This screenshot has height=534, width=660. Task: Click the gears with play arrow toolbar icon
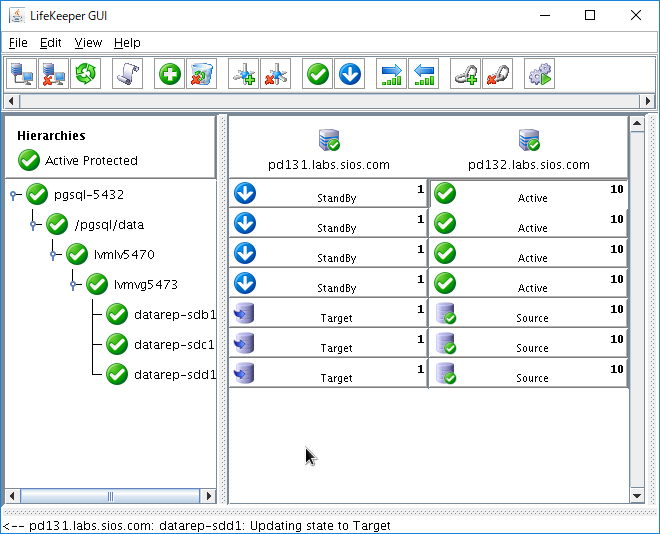[540, 74]
